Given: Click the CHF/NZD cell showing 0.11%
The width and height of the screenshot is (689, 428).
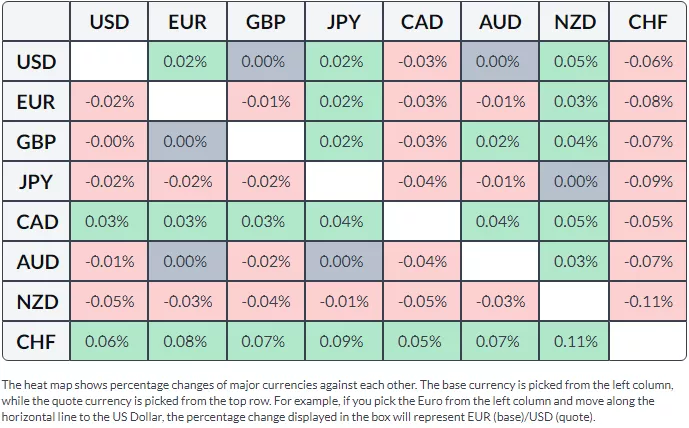Looking at the screenshot, I should point(574,341).
